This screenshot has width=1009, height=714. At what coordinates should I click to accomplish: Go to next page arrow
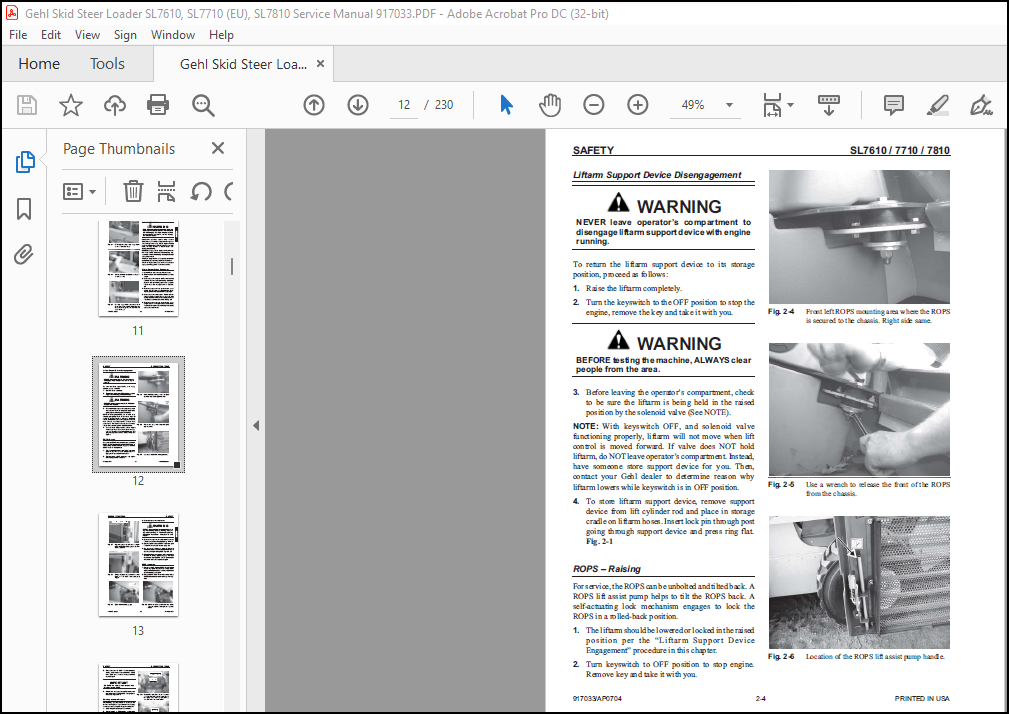(358, 105)
